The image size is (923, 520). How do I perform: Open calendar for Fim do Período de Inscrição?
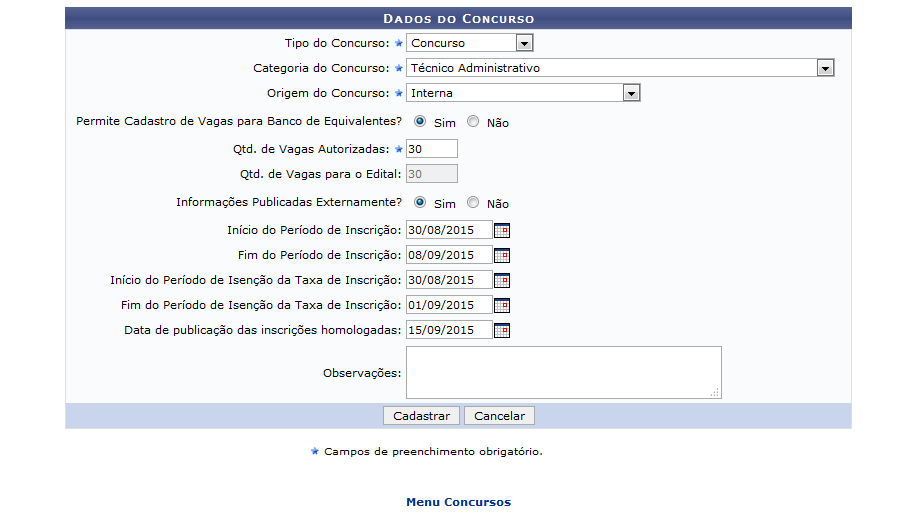[x=502, y=255]
